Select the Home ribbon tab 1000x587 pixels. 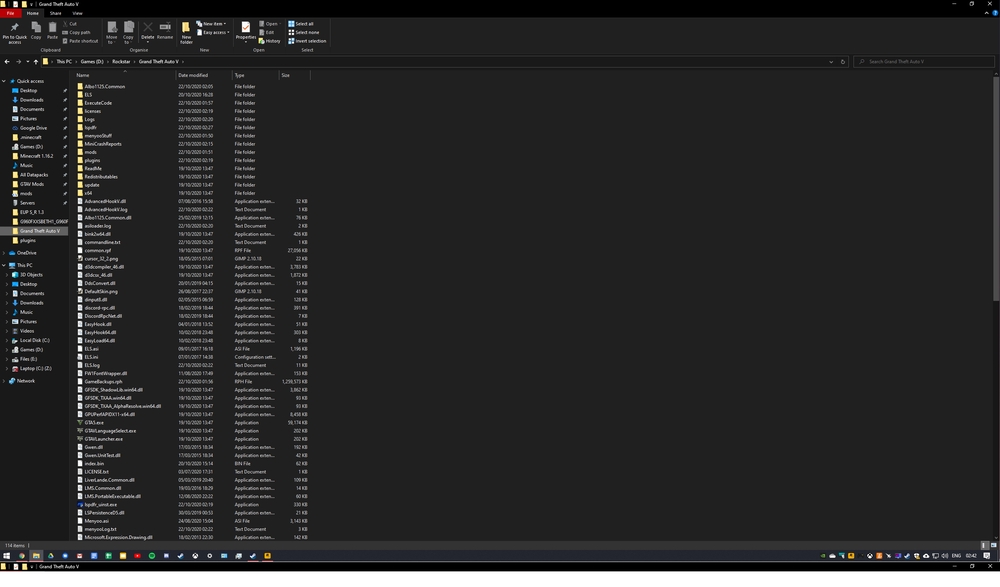click(33, 13)
